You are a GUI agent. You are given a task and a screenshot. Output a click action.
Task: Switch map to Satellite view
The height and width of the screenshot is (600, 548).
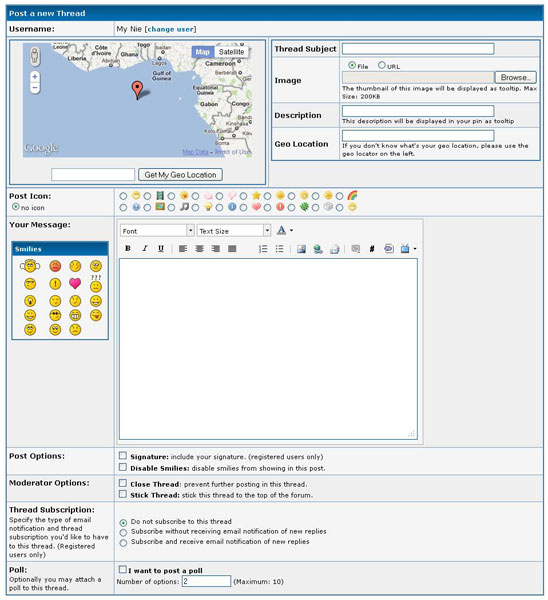[231, 52]
